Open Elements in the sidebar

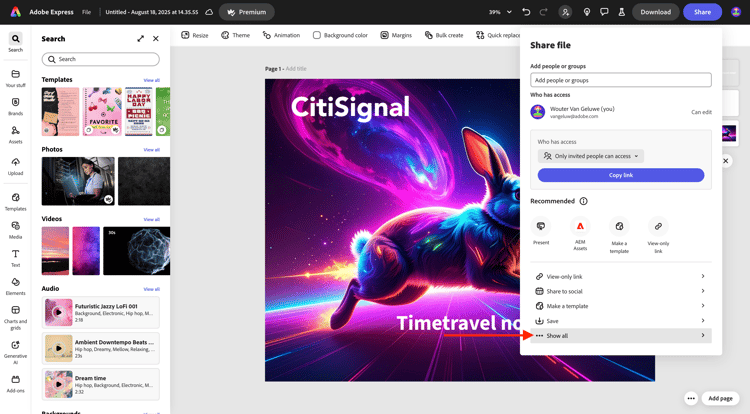[x=15, y=286]
